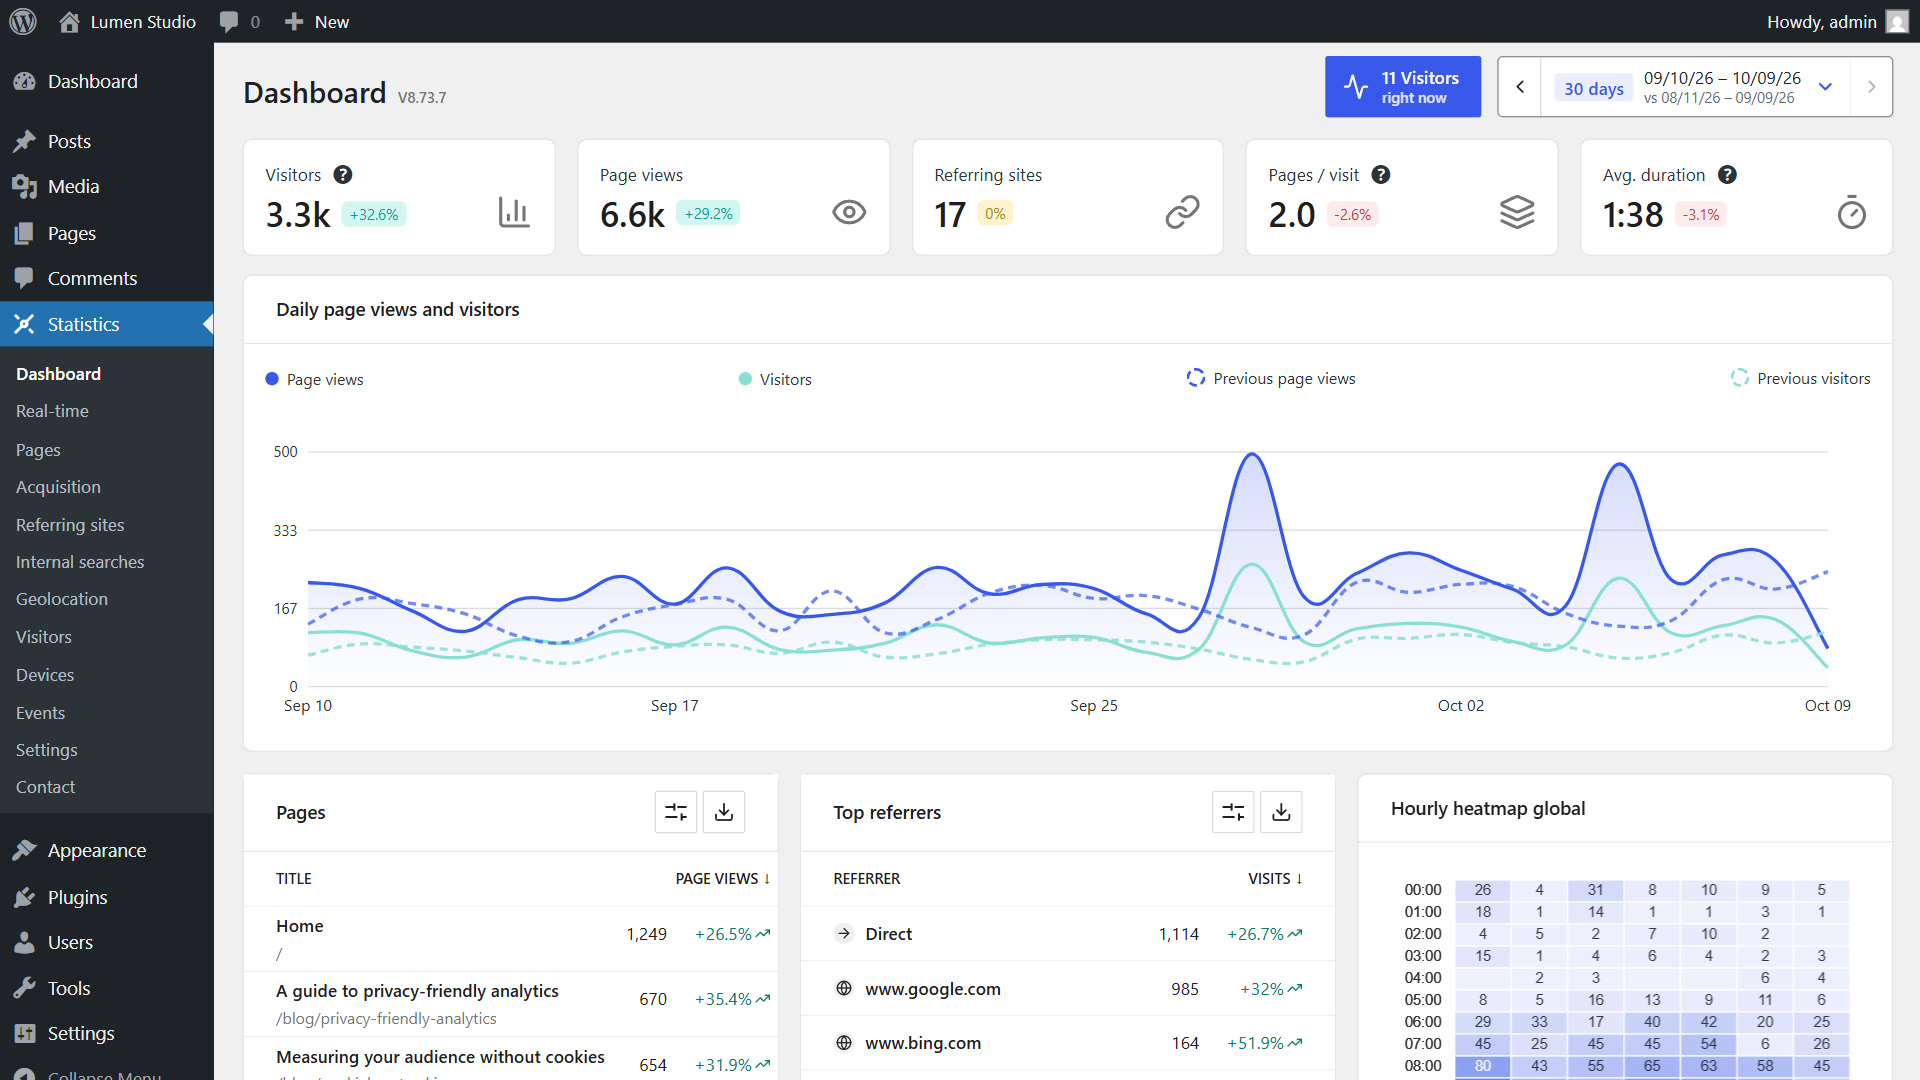This screenshot has height=1080, width=1920.
Task: Click the stopwatch icon in Avg. duration card
Action: [1851, 212]
